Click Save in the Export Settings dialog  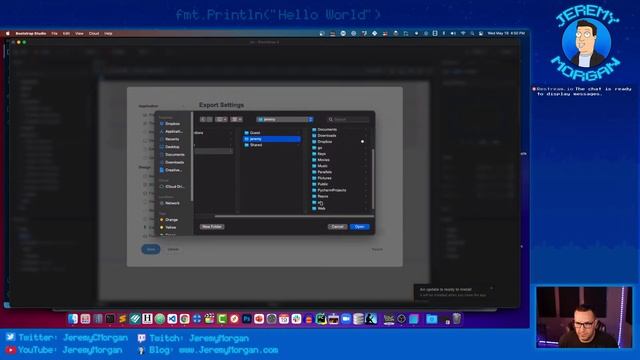pos(151,249)
